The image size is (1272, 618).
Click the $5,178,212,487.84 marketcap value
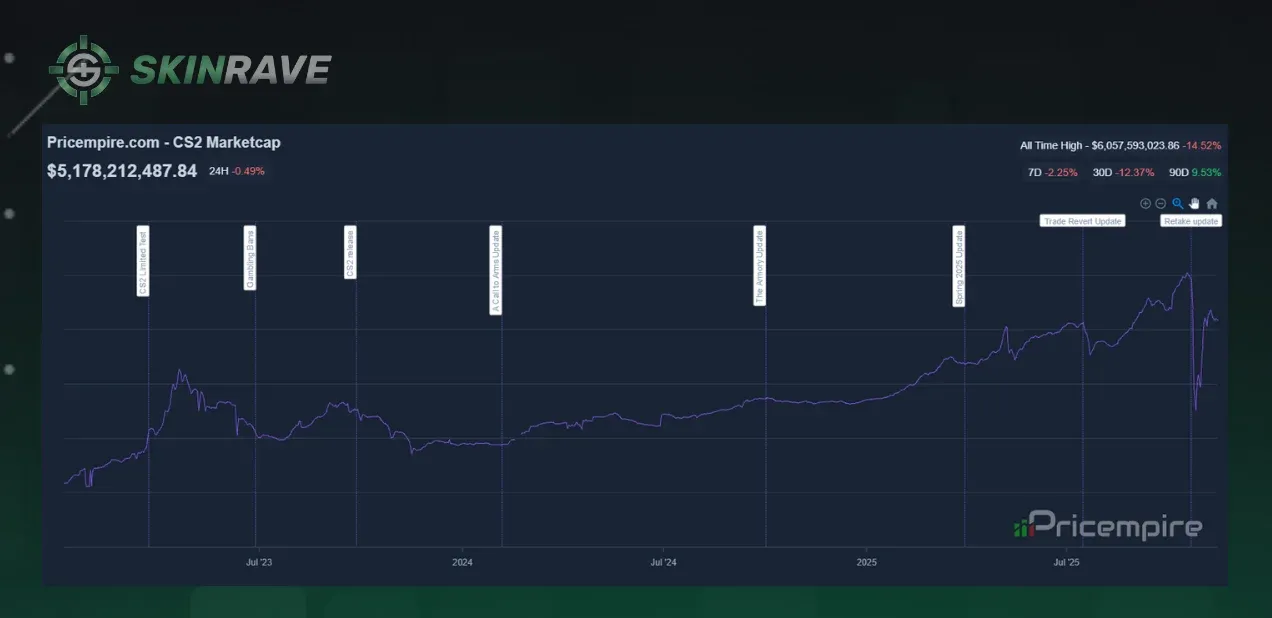(x=122, y=171)
